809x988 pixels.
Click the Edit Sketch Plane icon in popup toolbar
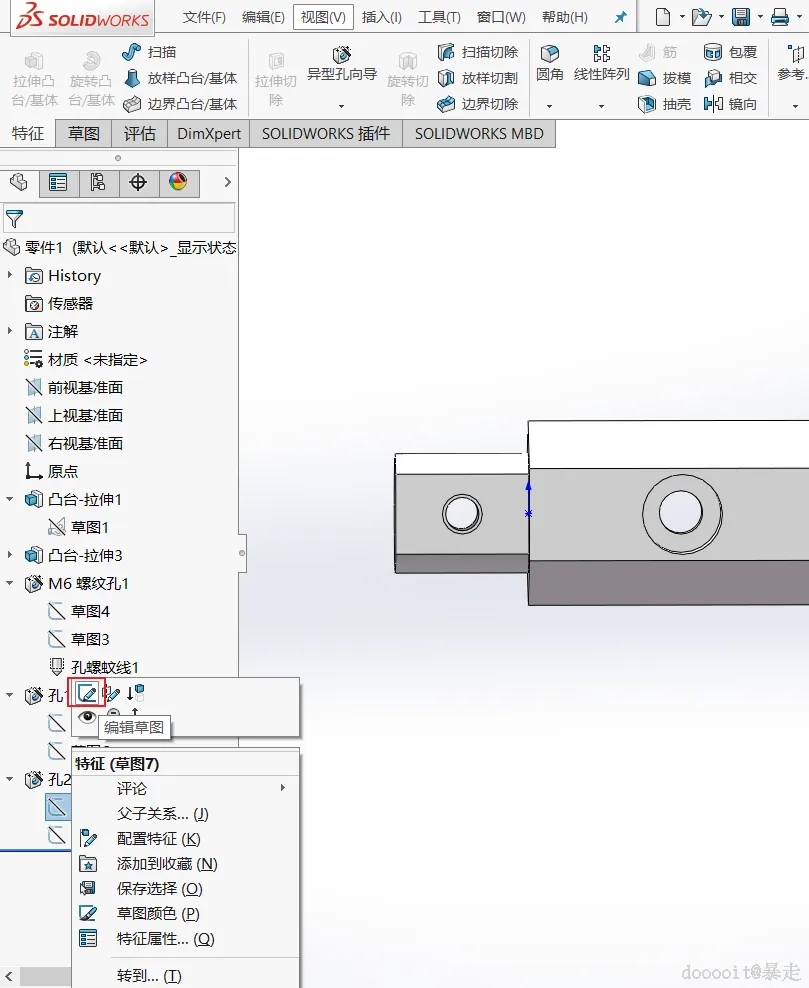112,694
